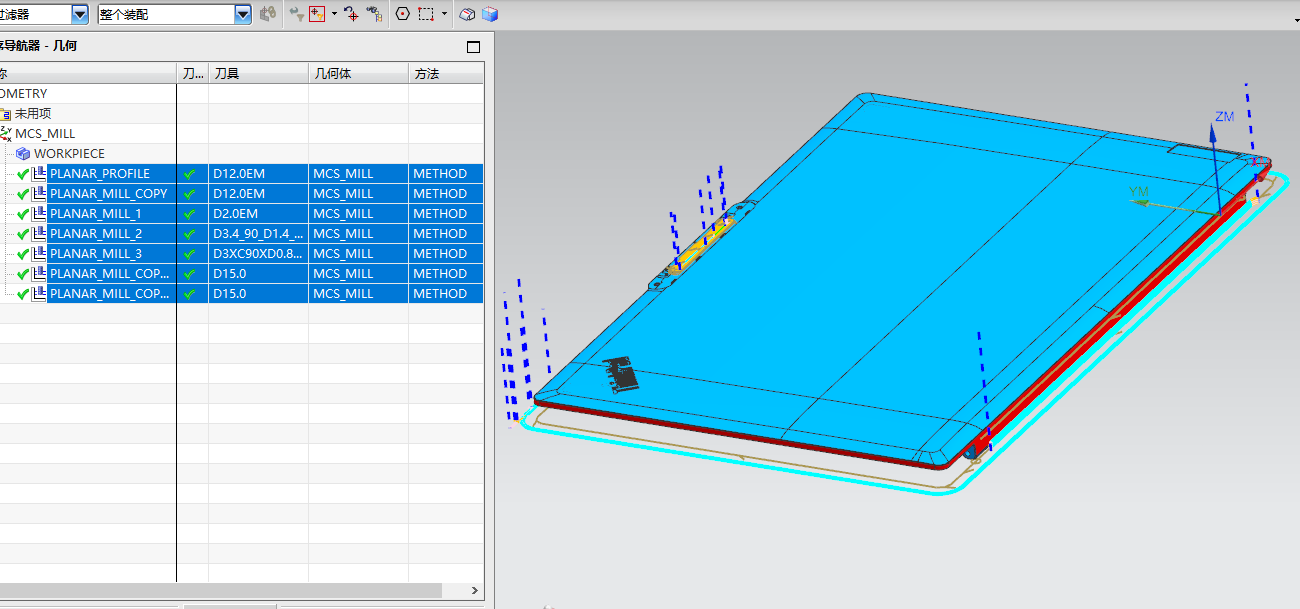Click the black engraved mark on the part
This screenshot has width=1300, height=609.
pos(621,373)
